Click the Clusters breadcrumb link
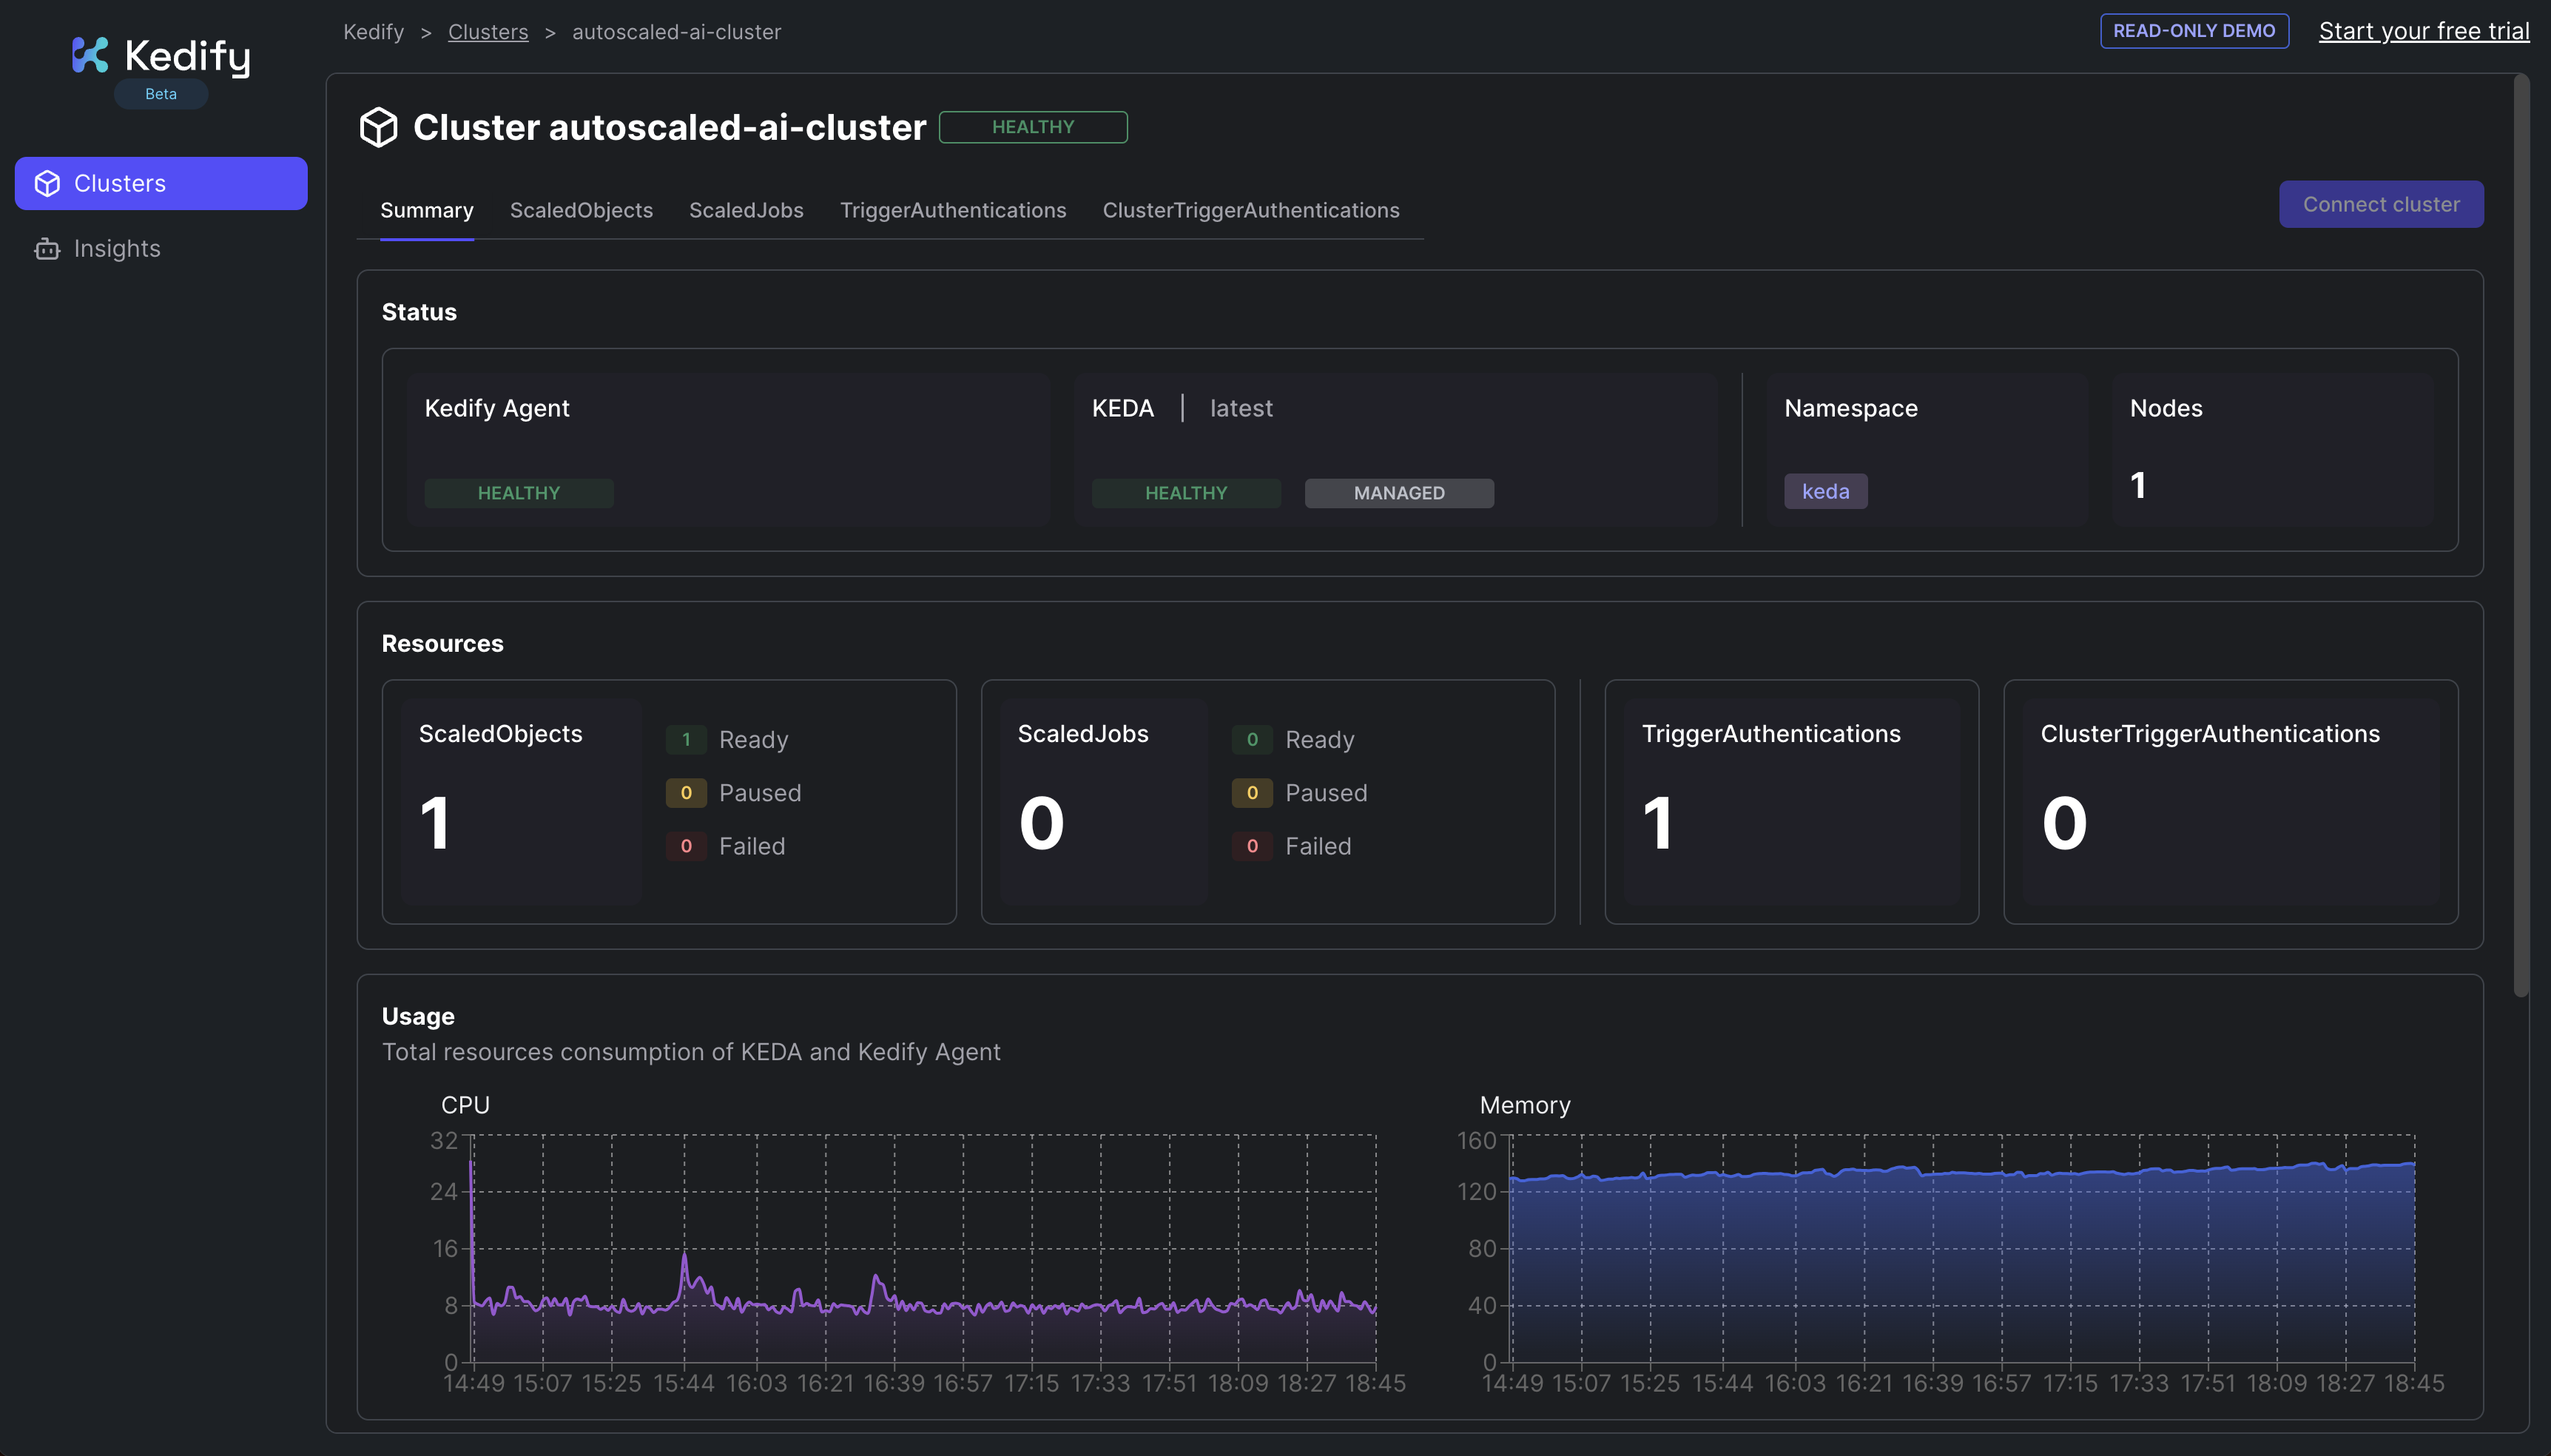The width and height of the screenshot is (2551, 1456). [x=488, y=32]
